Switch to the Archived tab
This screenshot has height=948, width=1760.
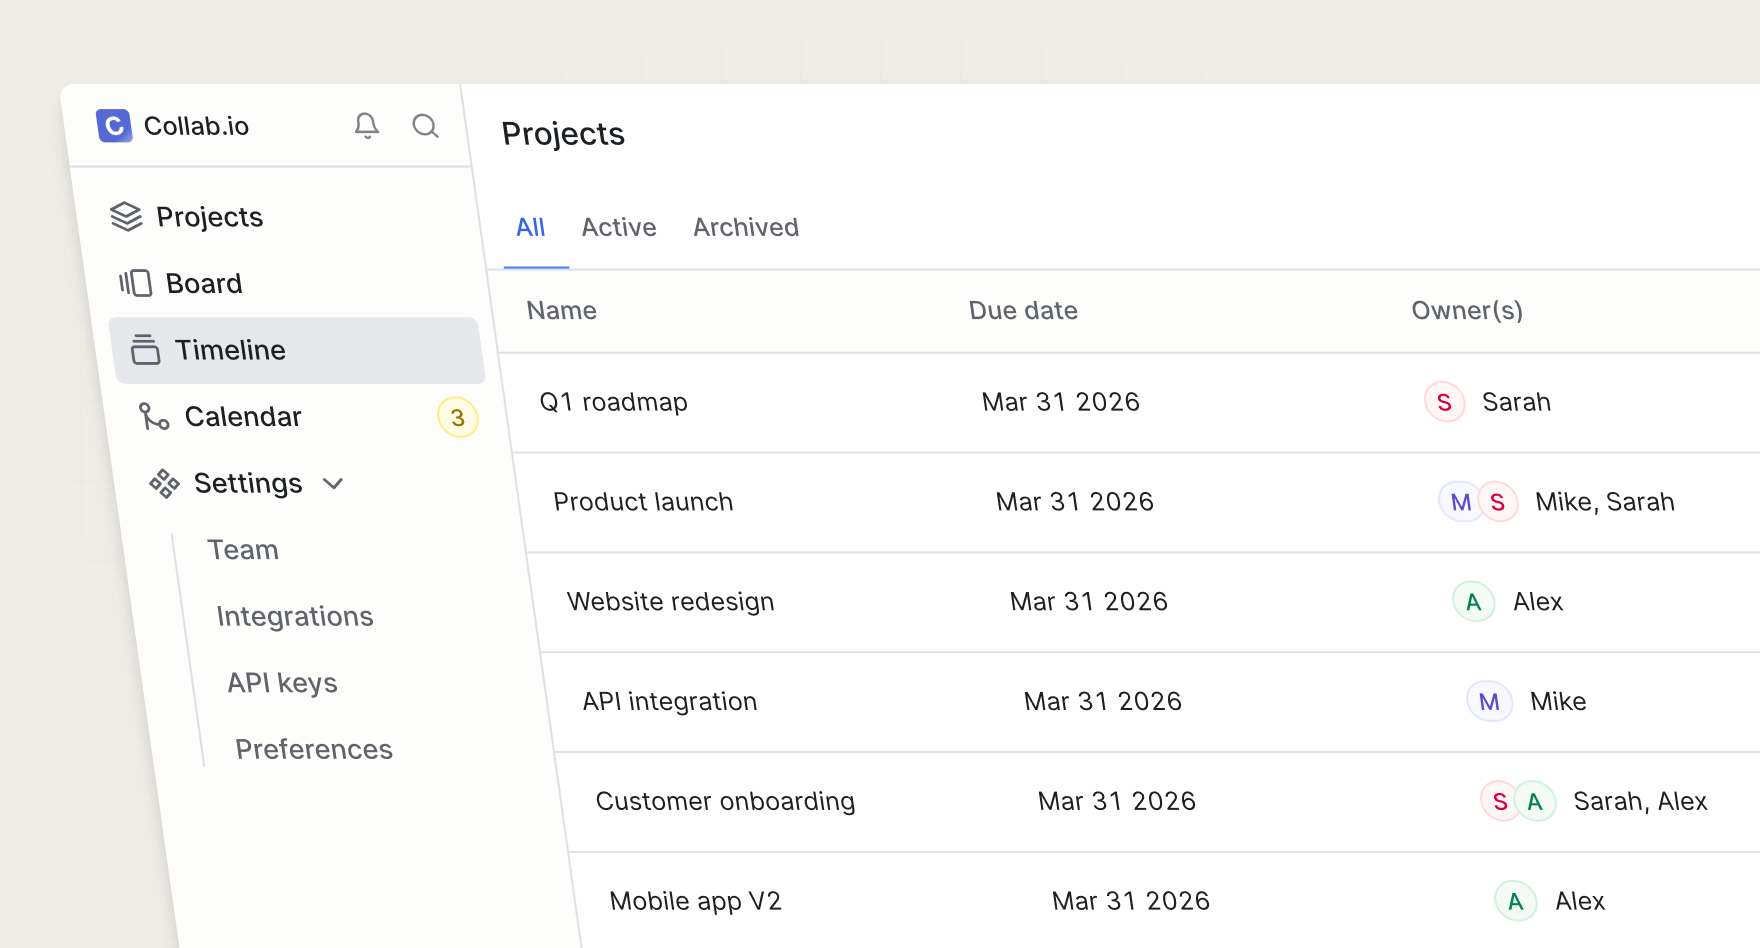pos(746,228)
